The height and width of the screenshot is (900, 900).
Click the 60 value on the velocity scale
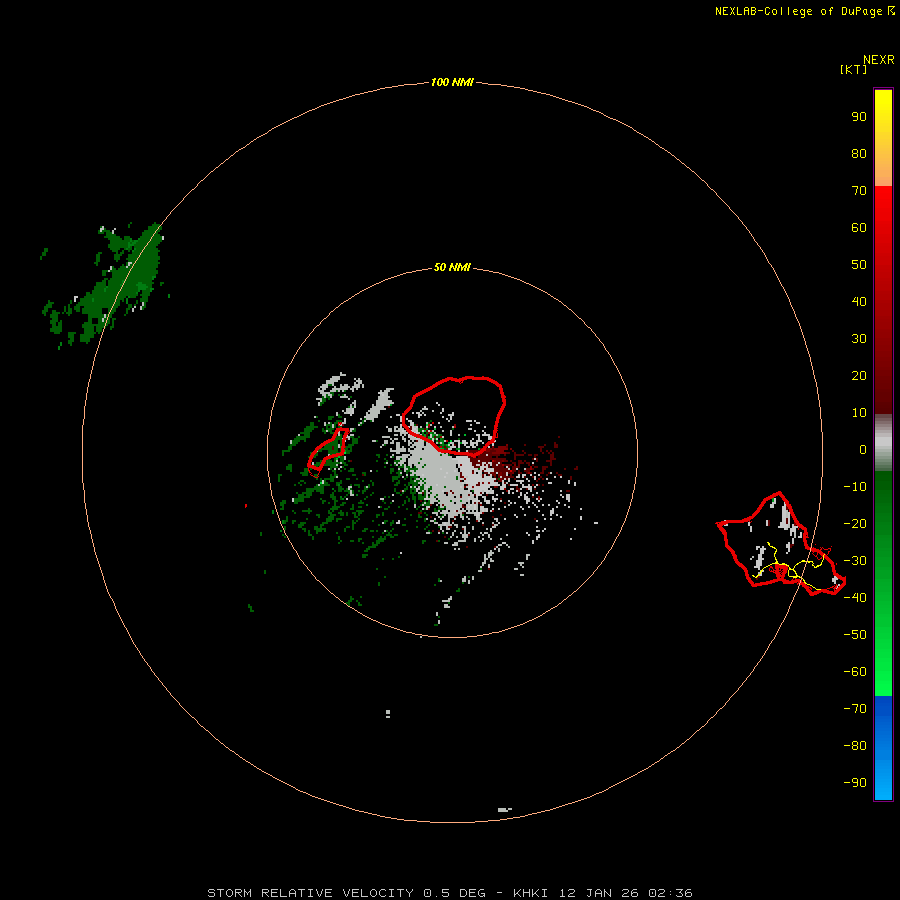[859, 228]
